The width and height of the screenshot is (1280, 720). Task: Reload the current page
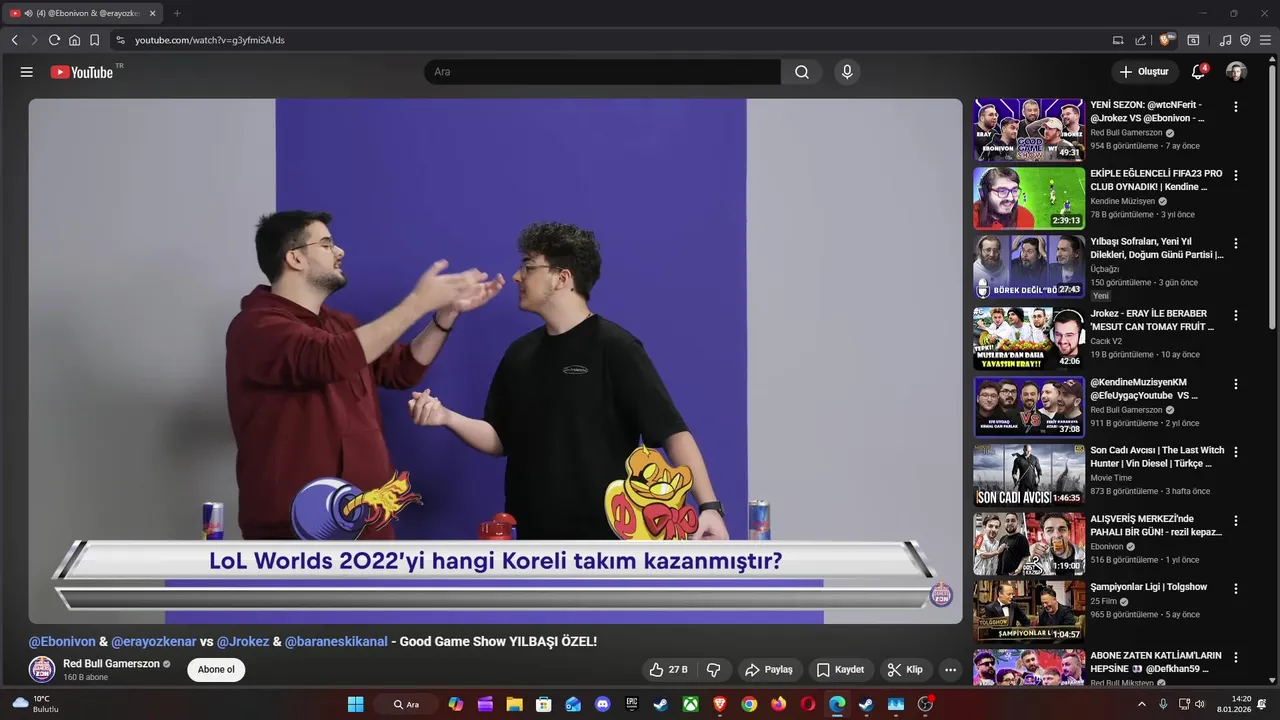pyautogui.click(x=54, y=40)
